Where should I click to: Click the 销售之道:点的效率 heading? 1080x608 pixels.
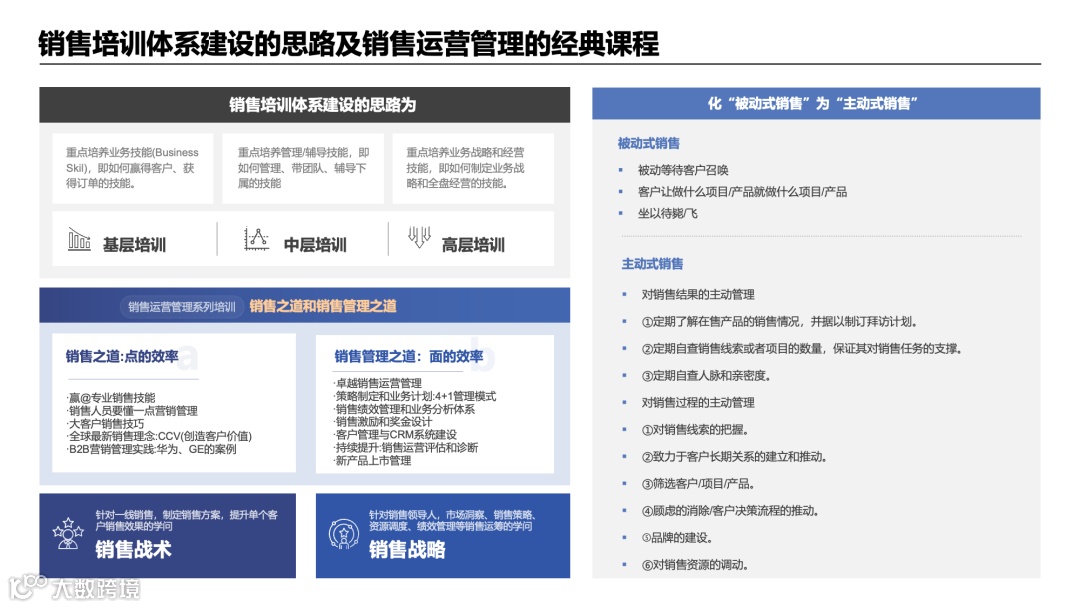[122, 356]
